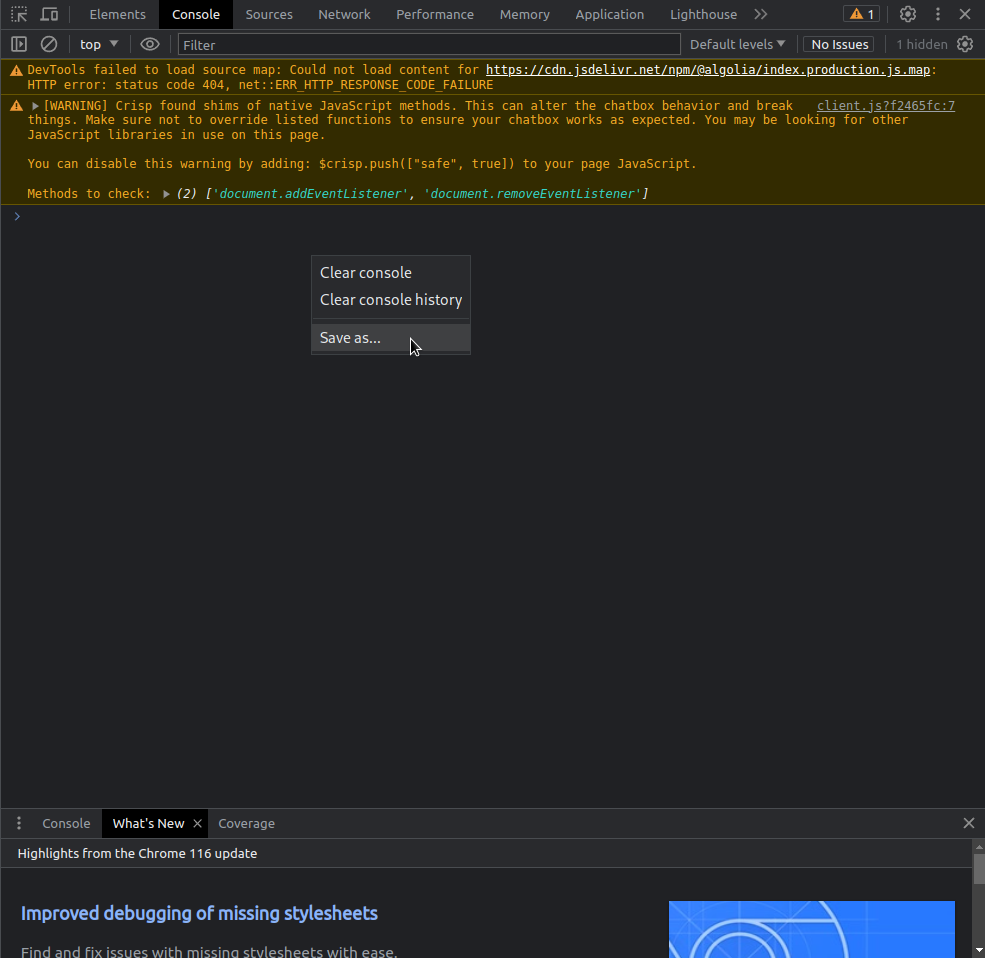This screenshot has width=985, height=958.
Task: Open the client.js?f2465fc:7 source link
Action: point(886,106)
